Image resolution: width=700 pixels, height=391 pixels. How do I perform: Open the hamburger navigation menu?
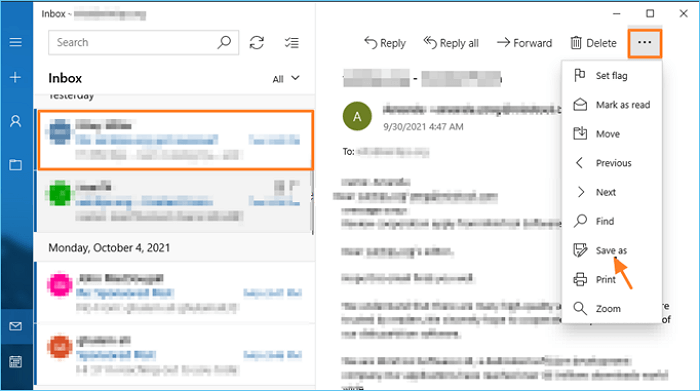(16, 42)
